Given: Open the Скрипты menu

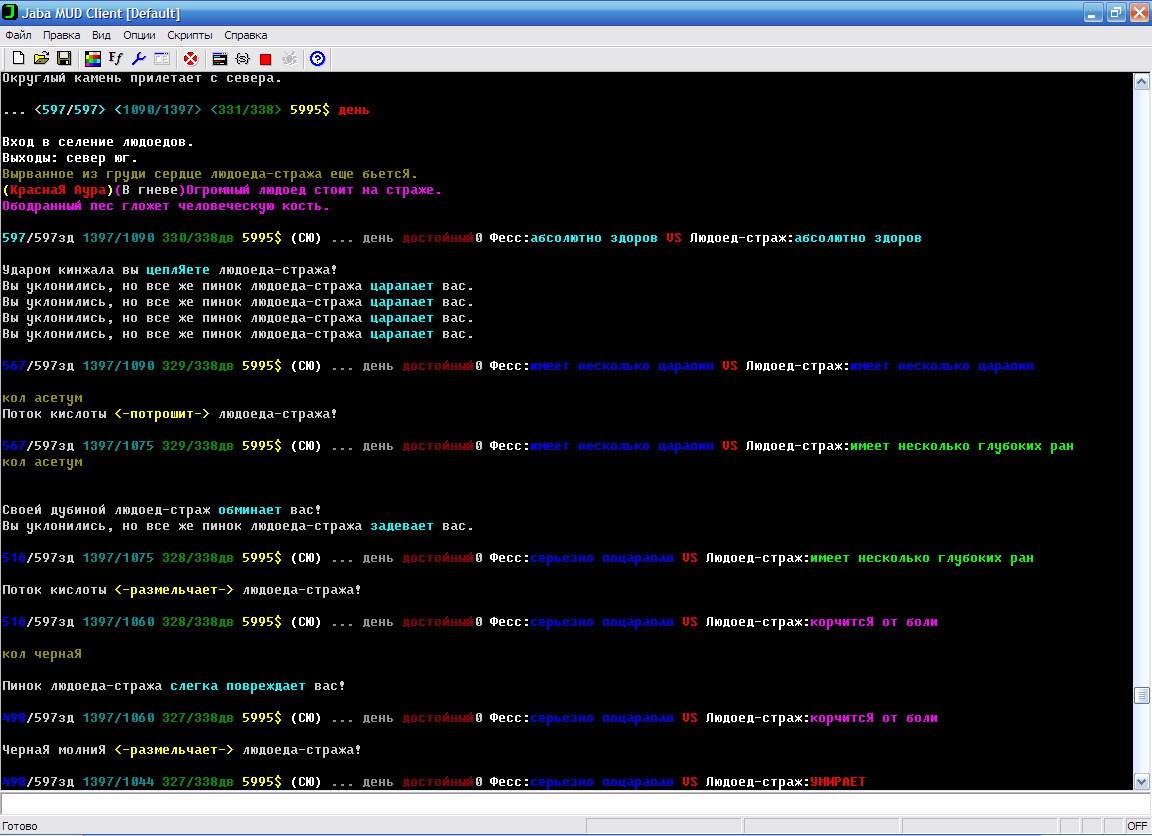Looking at the screenshot, I should click(190, 35).
